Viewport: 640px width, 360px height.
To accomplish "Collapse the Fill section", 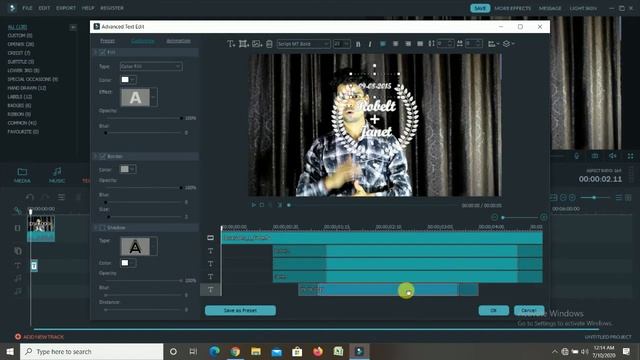I will (x=96, y=52).
